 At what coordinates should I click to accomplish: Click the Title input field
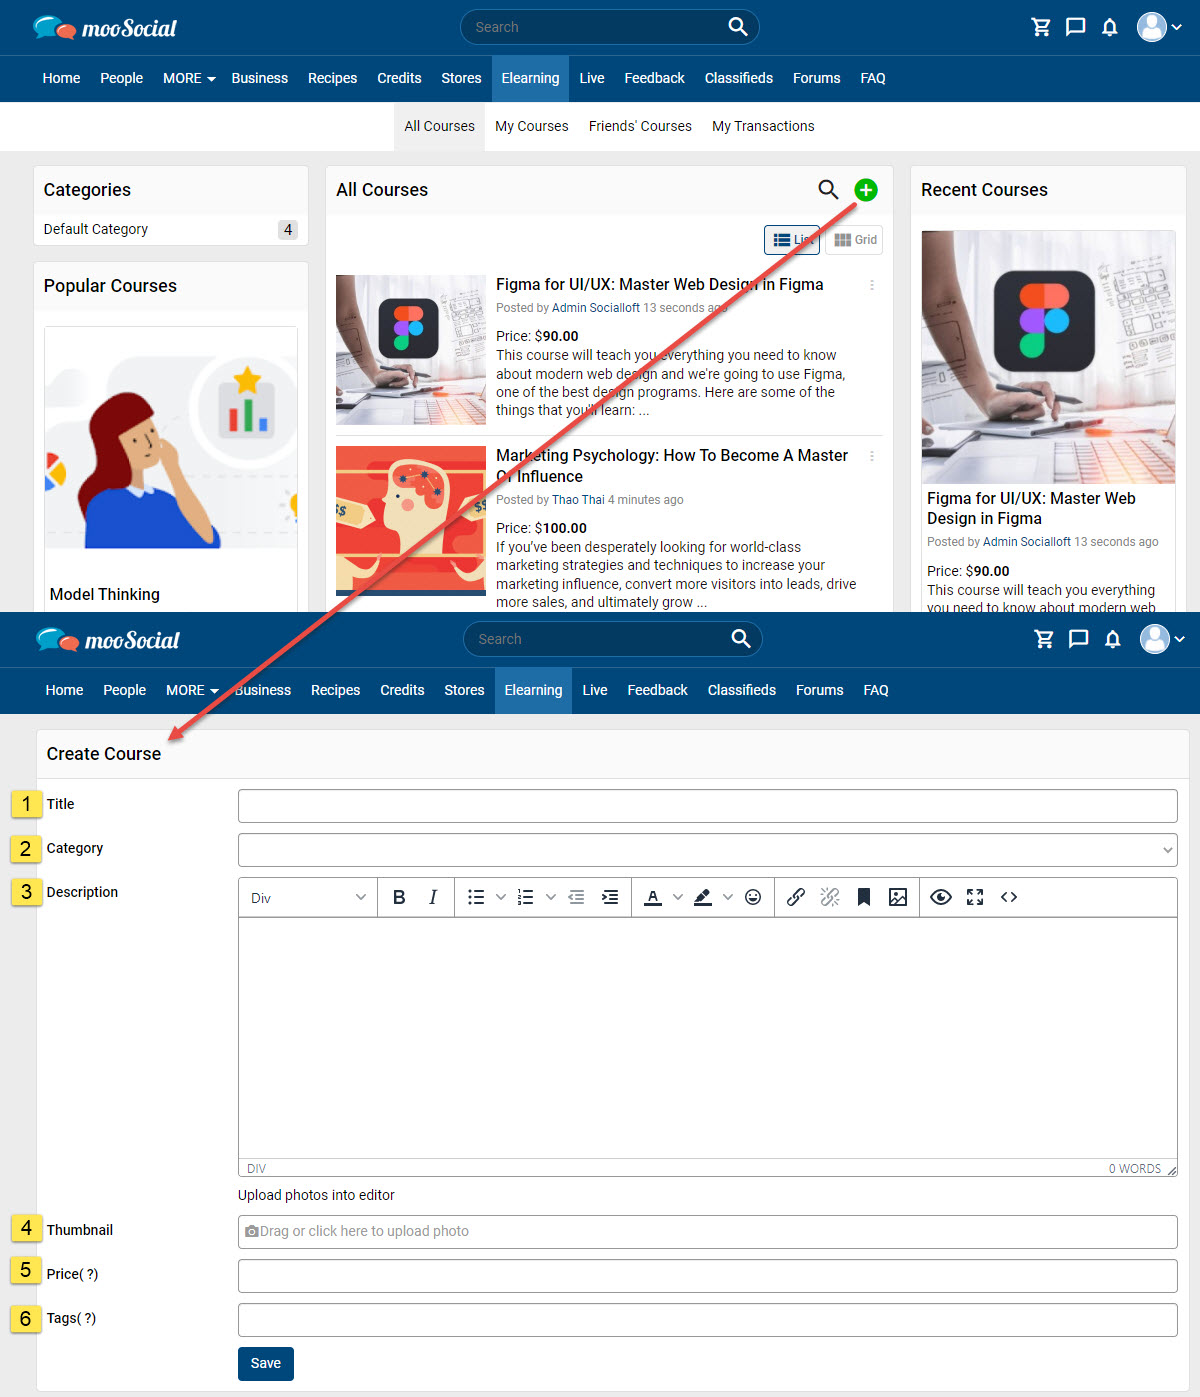click(x=707, y=806)
